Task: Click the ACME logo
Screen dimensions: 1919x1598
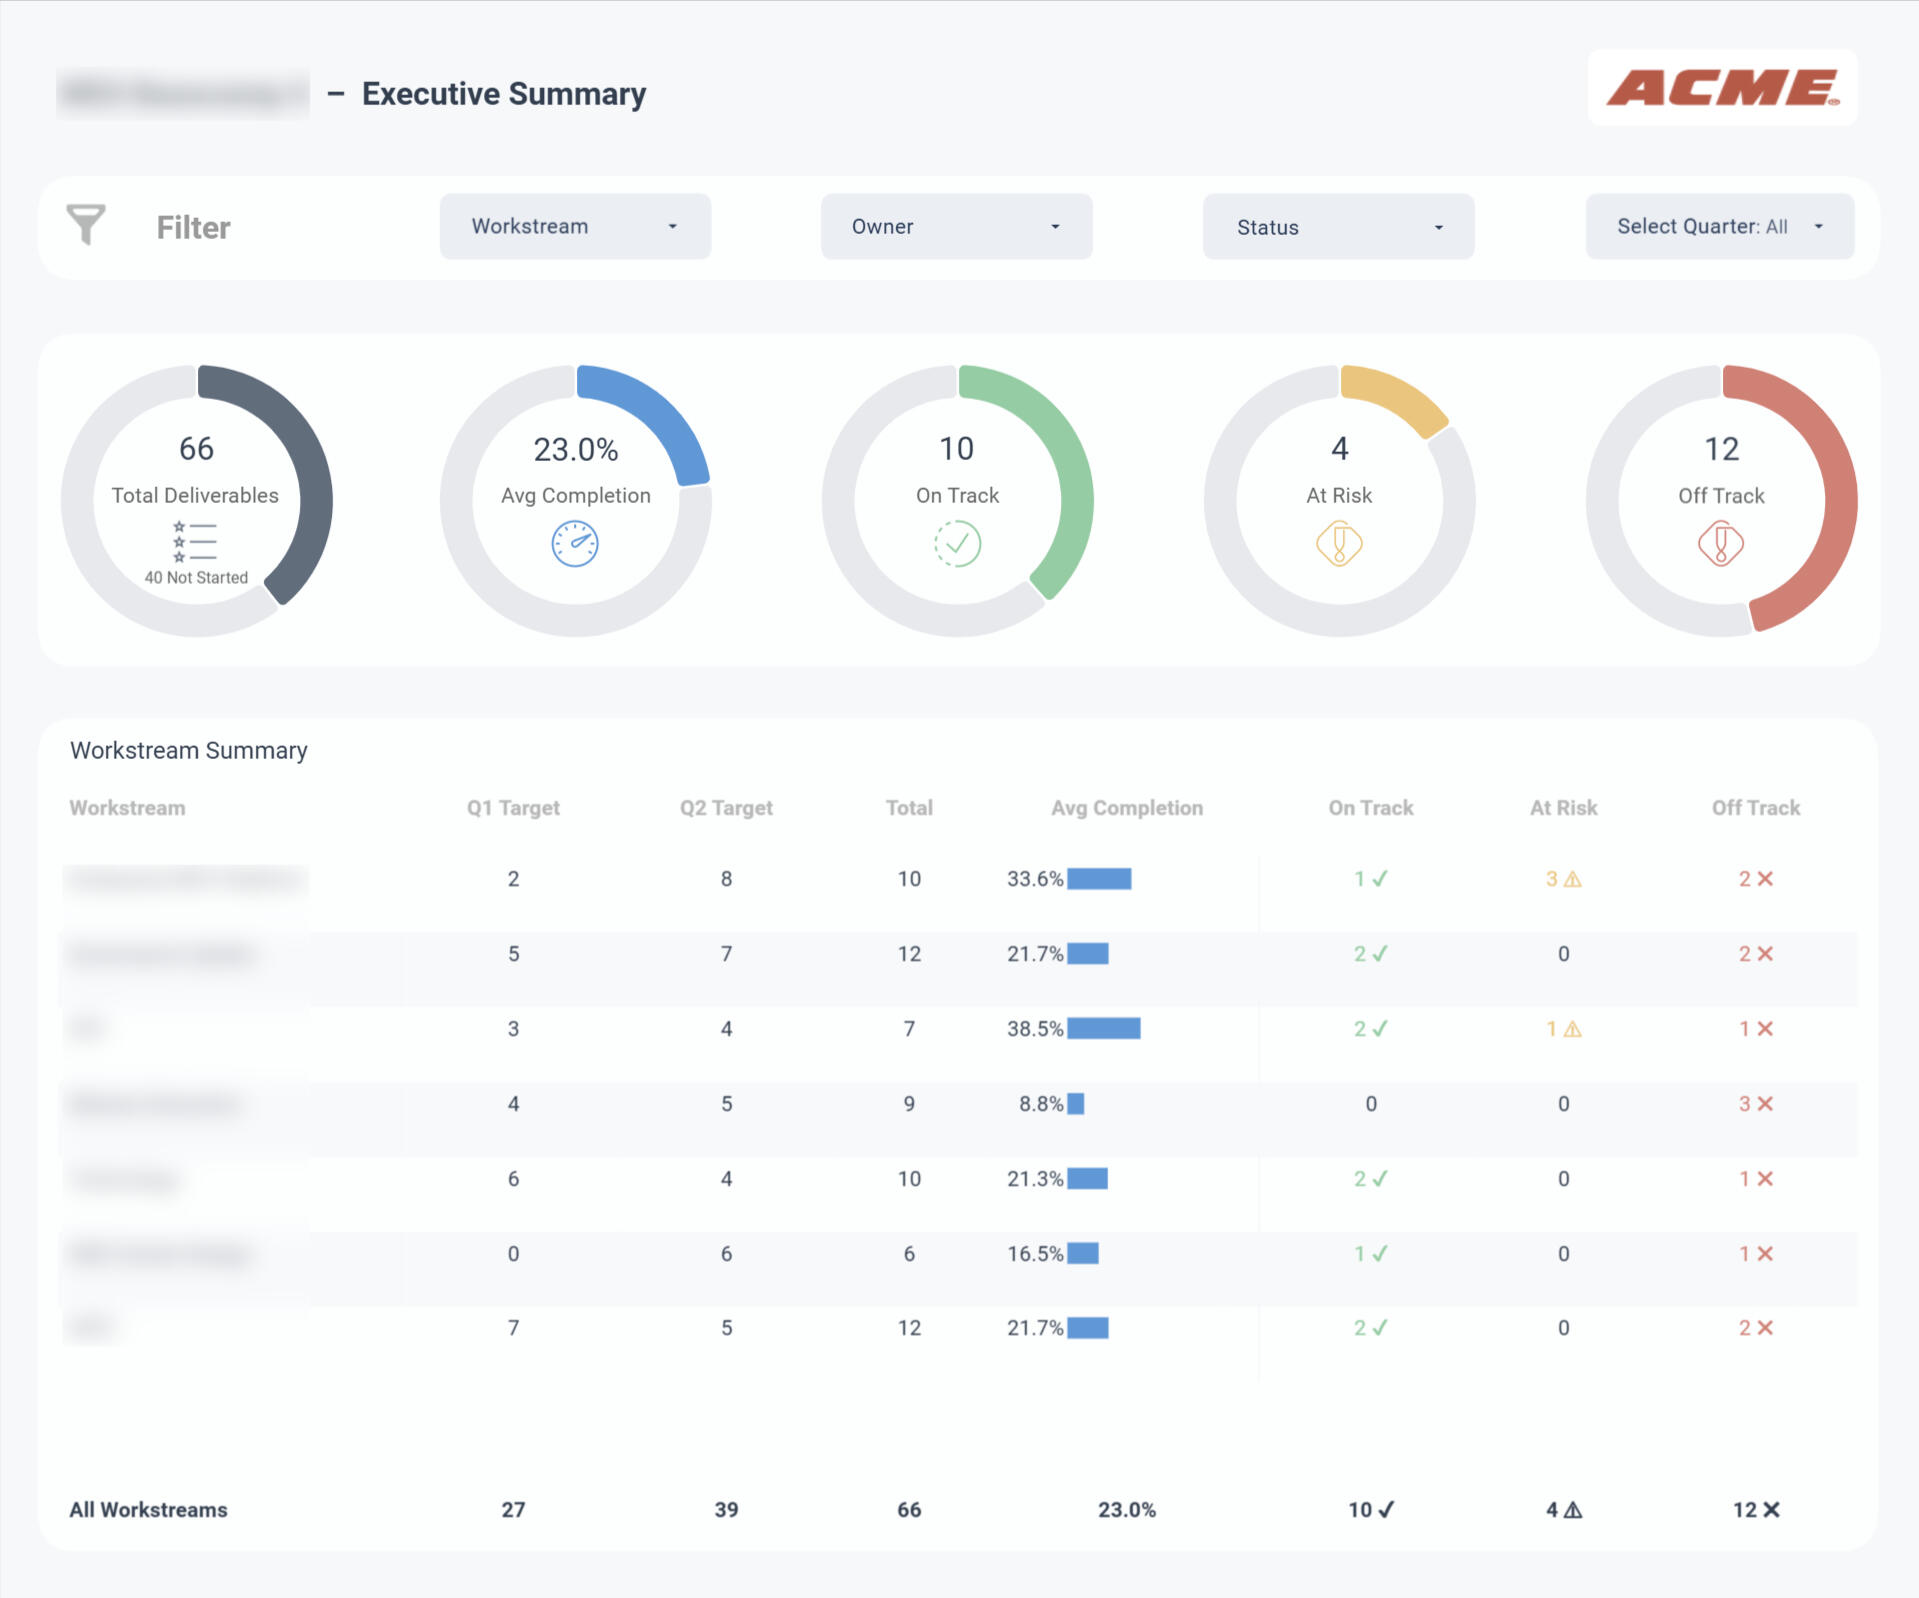Action: tap(1722, 87)
